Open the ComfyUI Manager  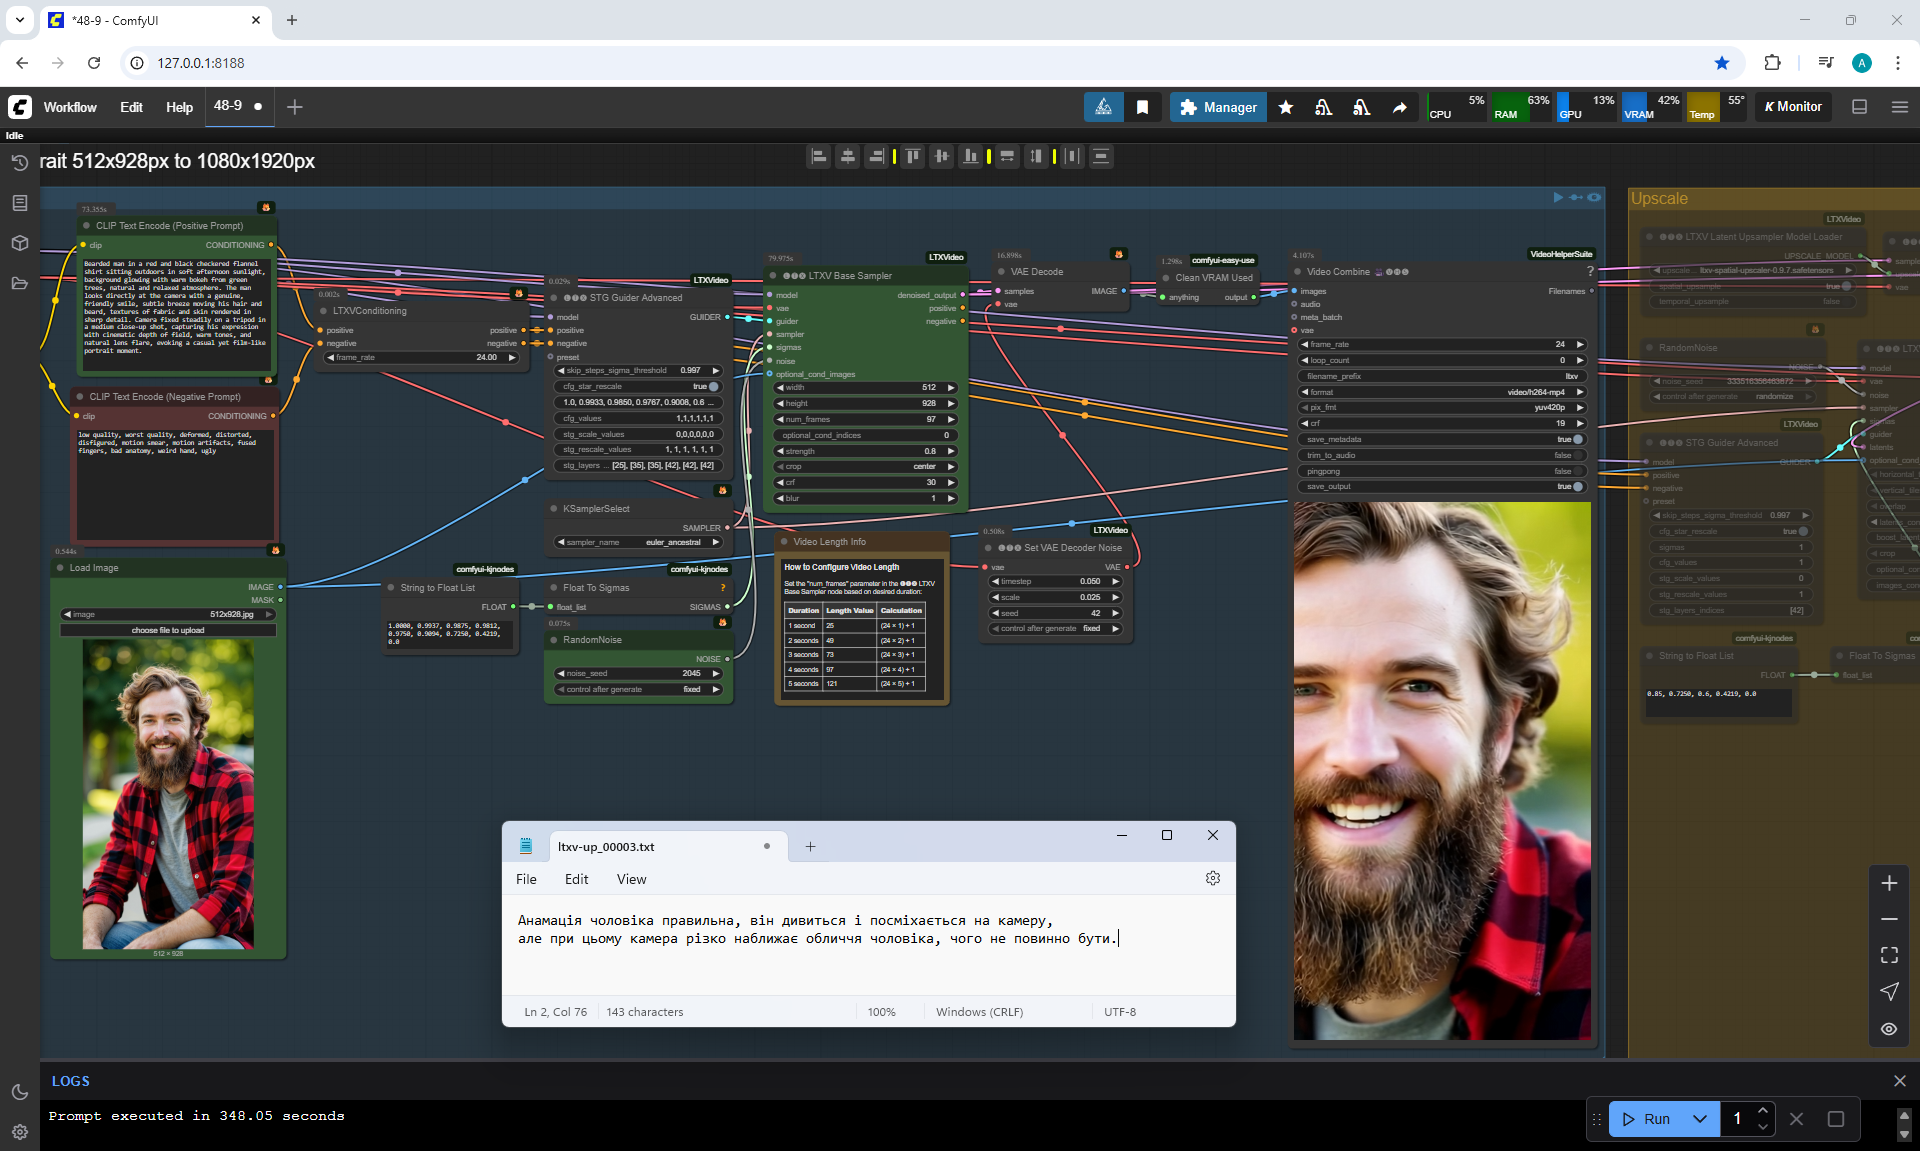pyautogui.click(x=1217, y=107)
